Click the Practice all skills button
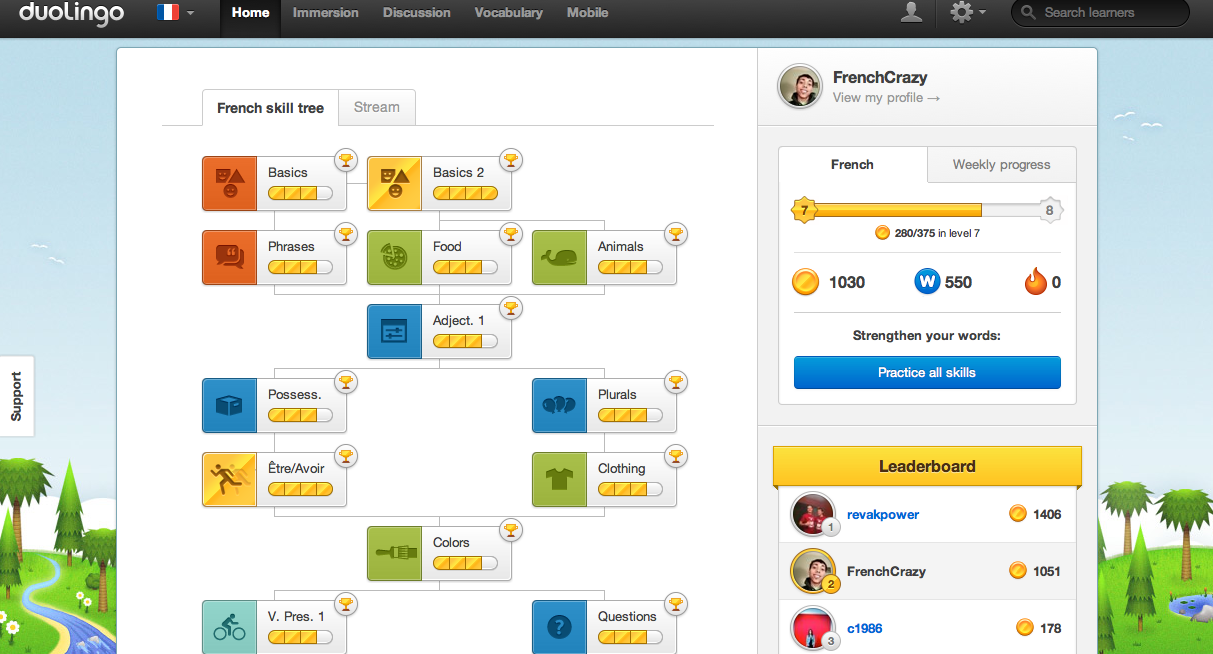Viewport: 1213px width, 654px height. click(927, 372)
